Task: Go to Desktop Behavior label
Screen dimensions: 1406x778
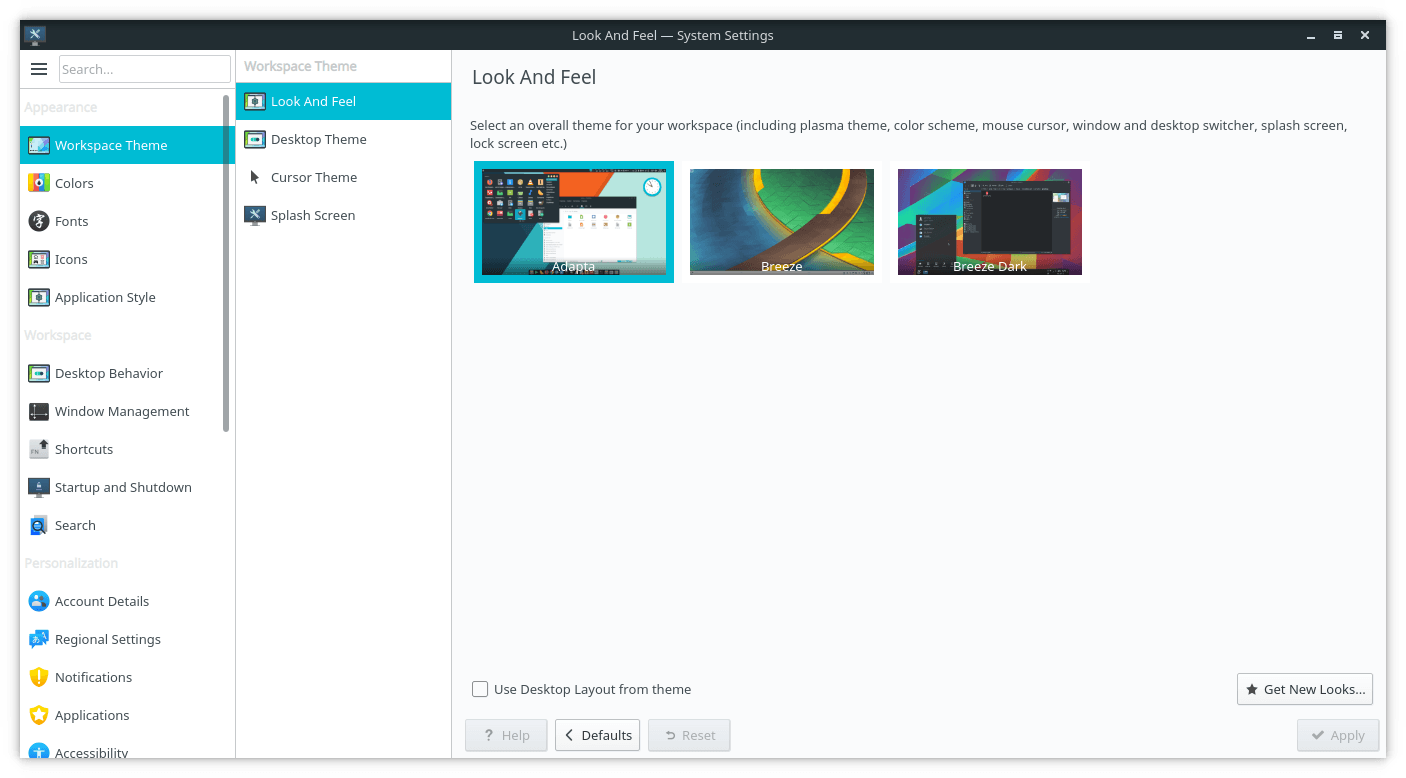Action: [109, 373]
